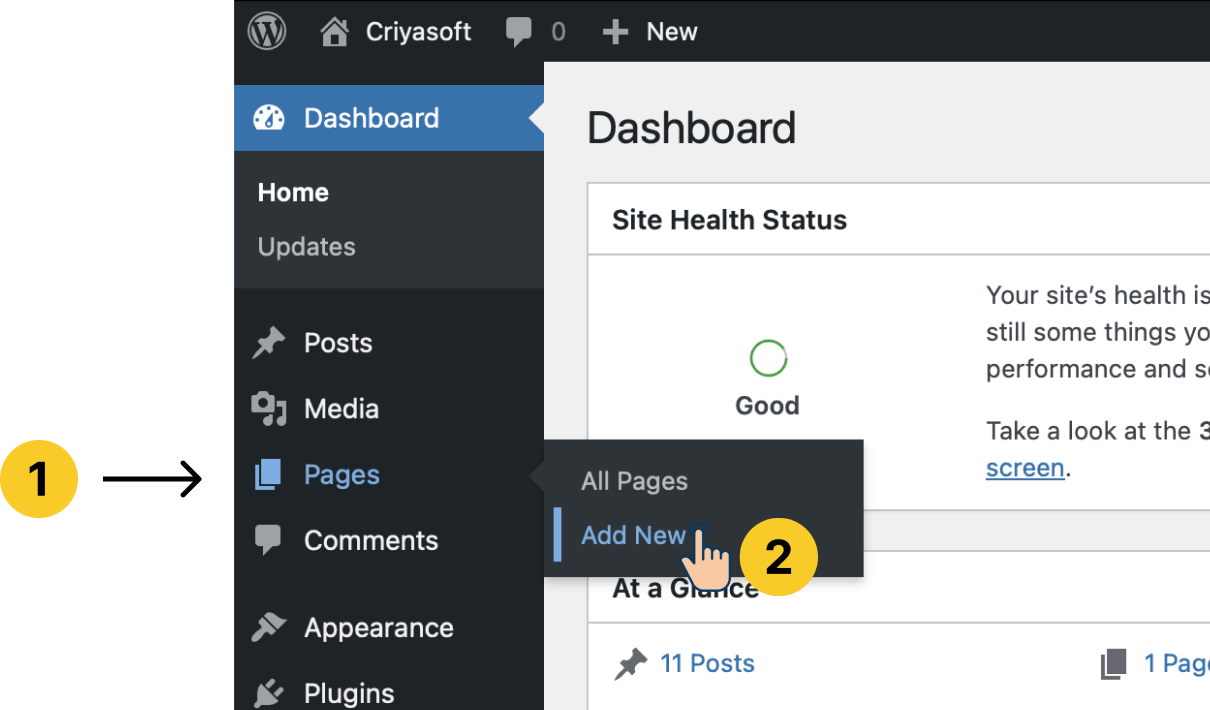Image resolution: width=1210 pixels, height=710 pixels.
Task: Click the New button in admin bar
Action: (x=671, y=32)
